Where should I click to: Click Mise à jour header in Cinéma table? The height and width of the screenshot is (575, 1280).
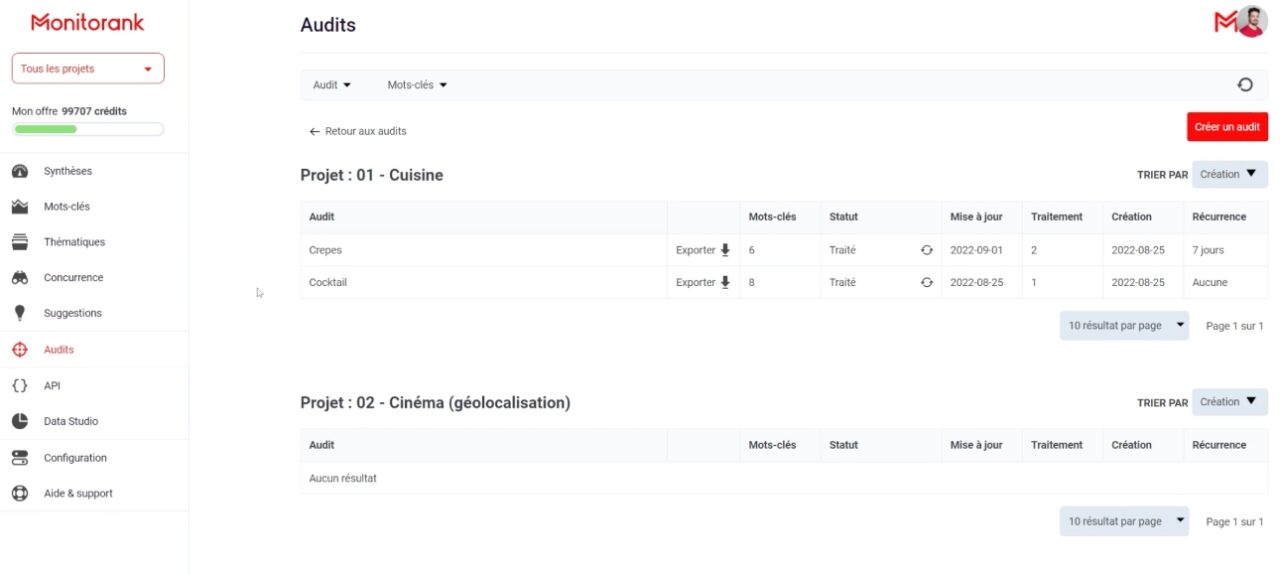coord(976,445)
